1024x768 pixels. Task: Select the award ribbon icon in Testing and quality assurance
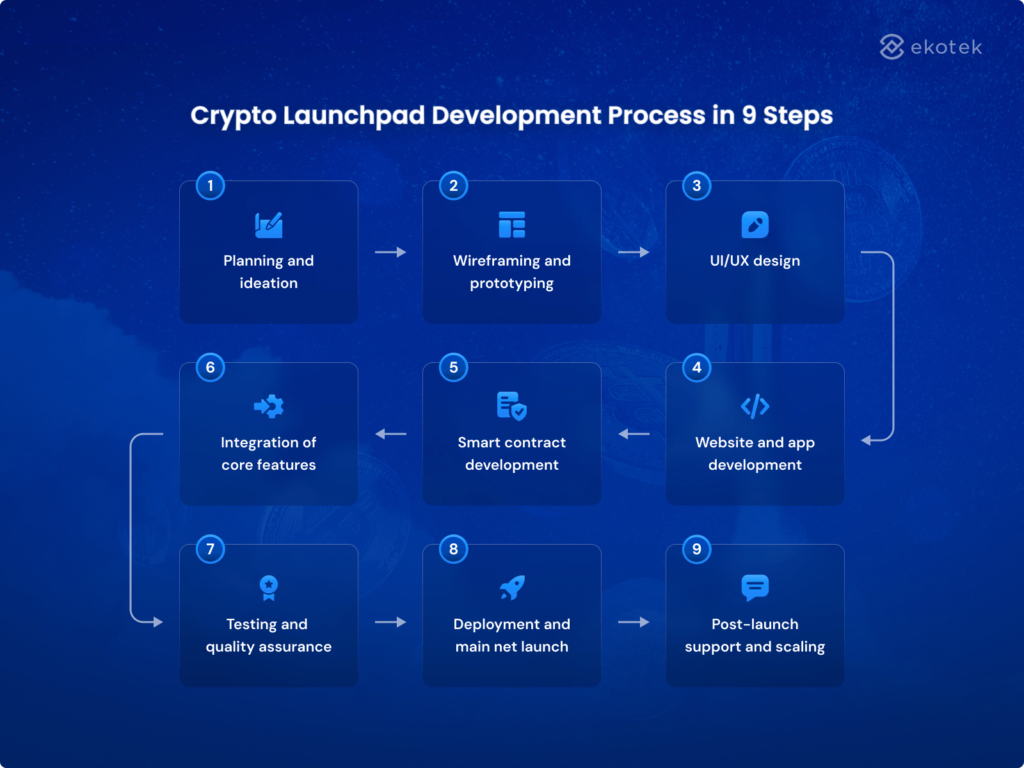[268, 588]
